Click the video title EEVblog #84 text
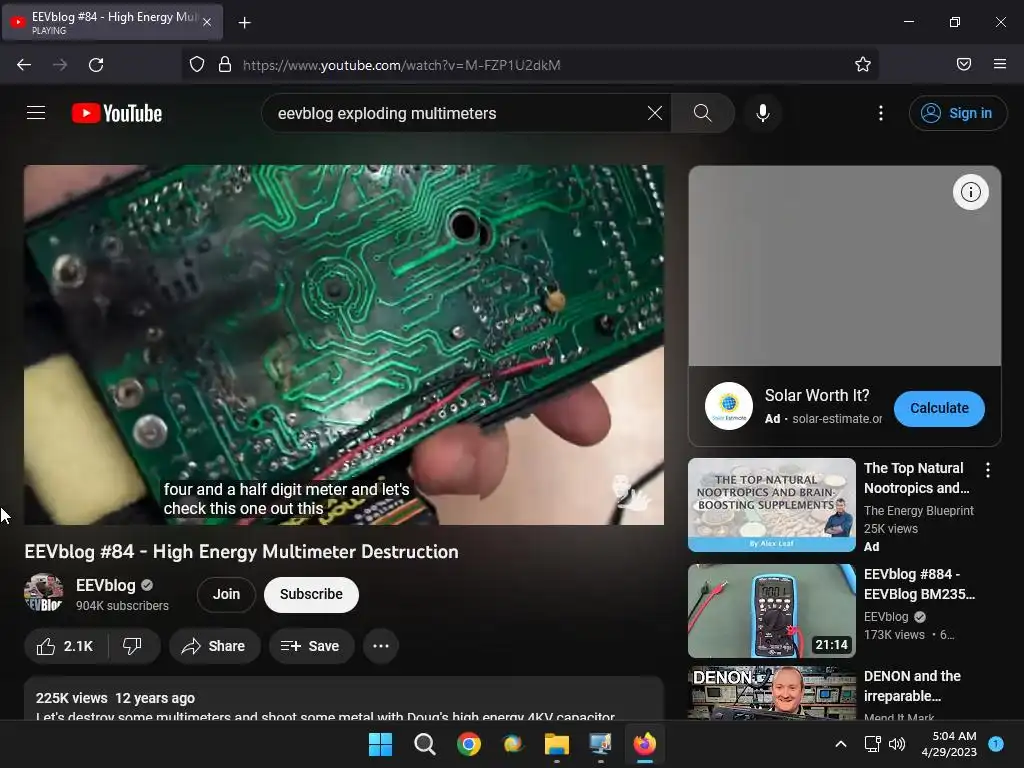The width and height of the screenshot is (1024, 768). (x=241, y=552)
